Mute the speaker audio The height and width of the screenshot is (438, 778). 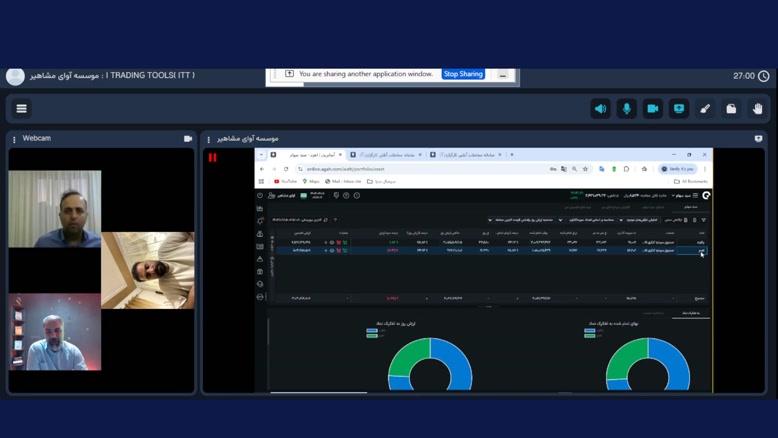[x=600, y=108]
